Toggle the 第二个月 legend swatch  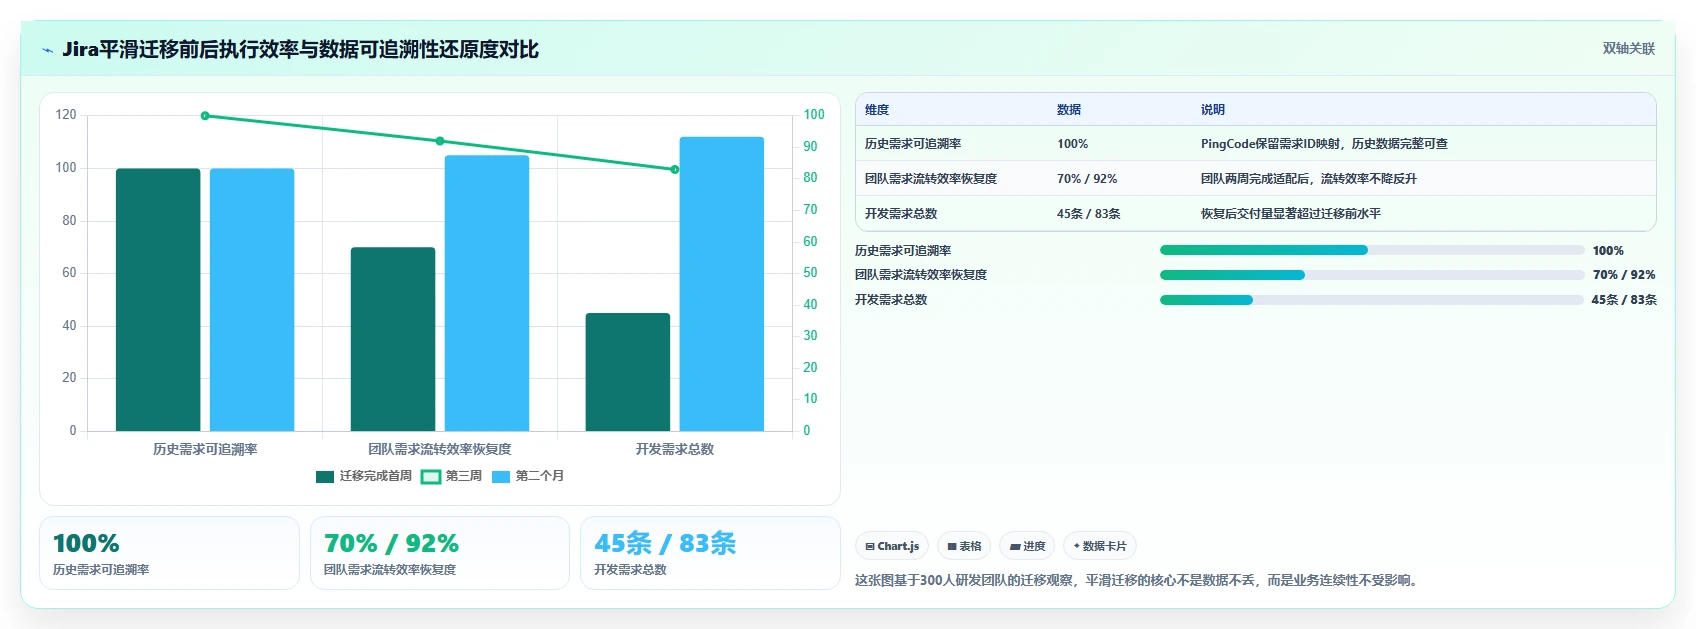[501, 477]
